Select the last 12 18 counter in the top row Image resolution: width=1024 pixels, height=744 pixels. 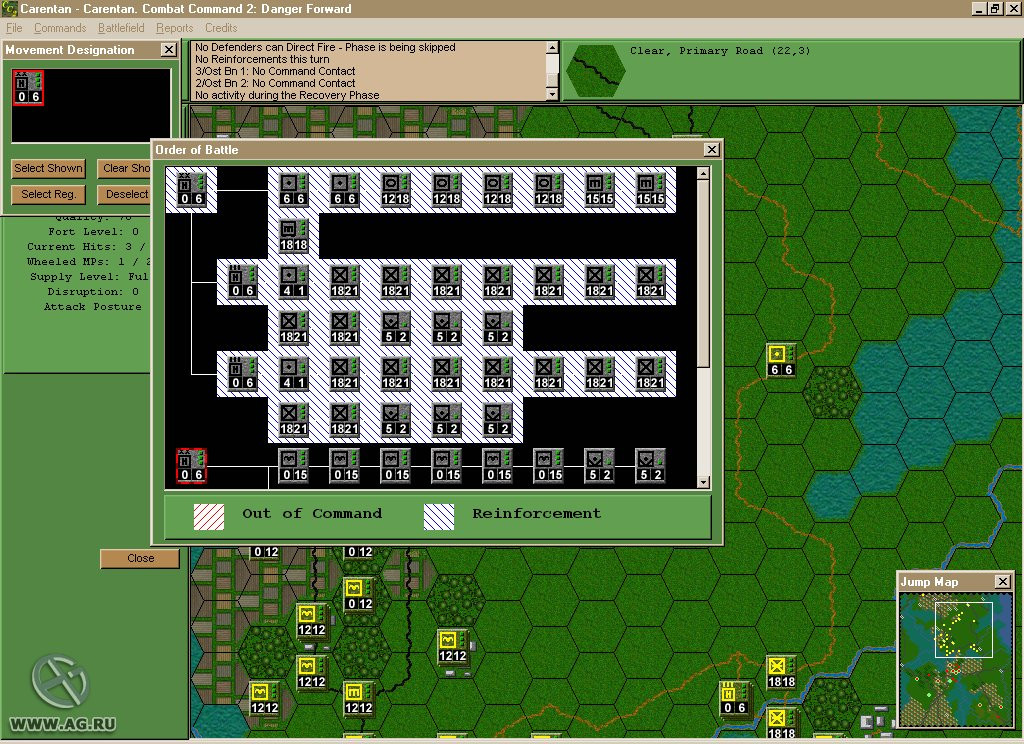pyautogui.click(x=548, y=189)
